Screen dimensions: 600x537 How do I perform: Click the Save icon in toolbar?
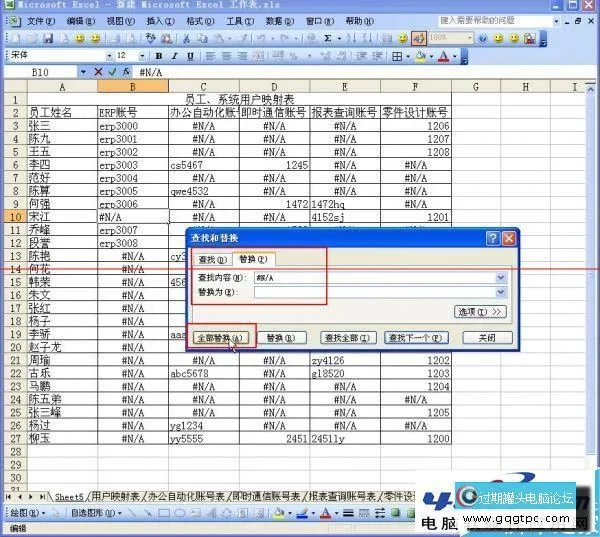click(x=48, y=38)
